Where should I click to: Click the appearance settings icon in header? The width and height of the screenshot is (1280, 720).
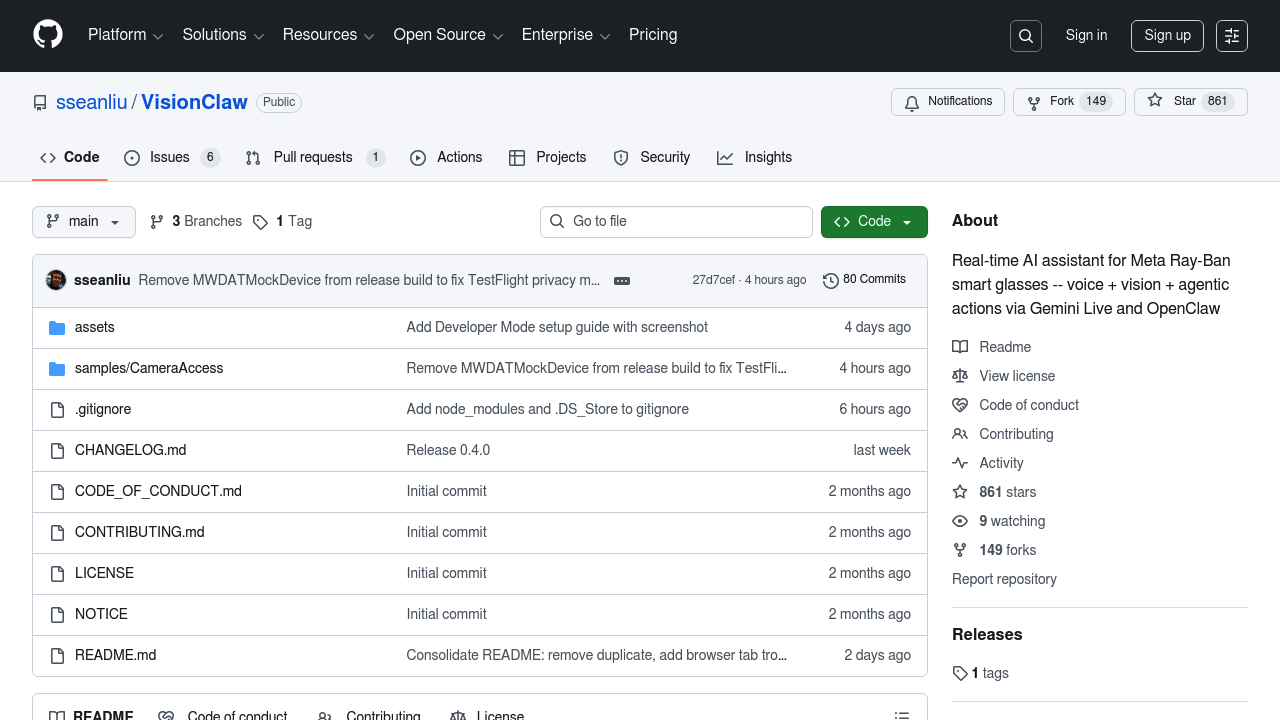(x=1232, y=36)
